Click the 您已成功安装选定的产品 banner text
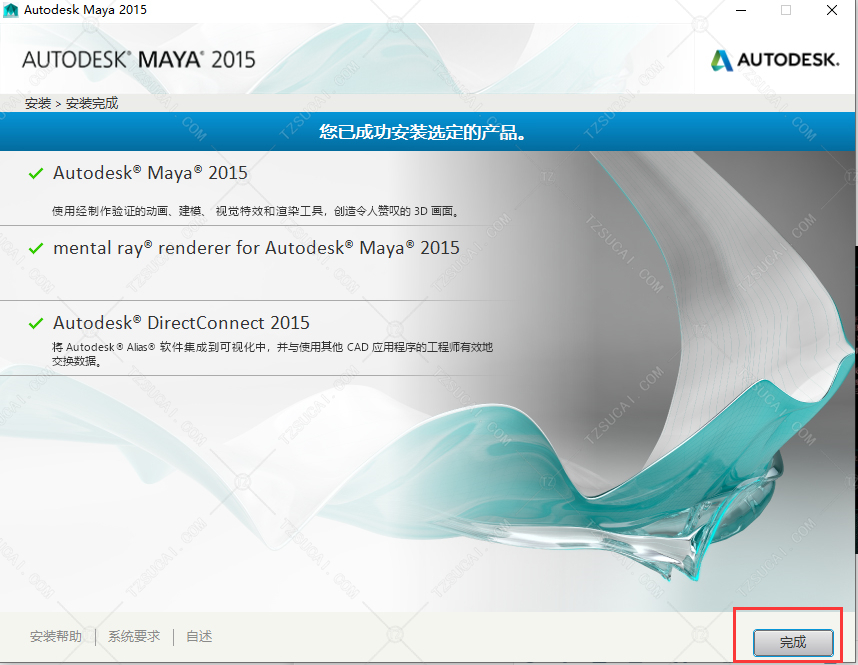 tap(422, 132)
